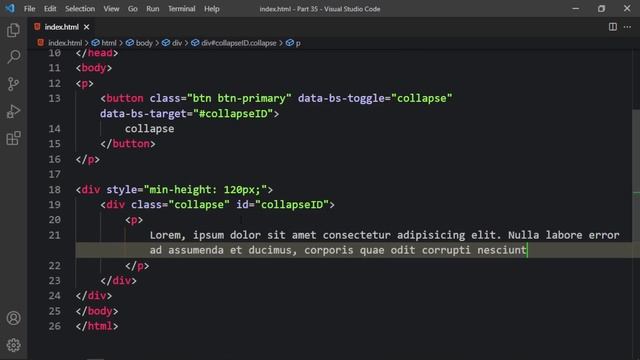This screenshot has height=360, width=640.
Task: Place cursor on "#collapseID" target value
Action: (233, 114)
